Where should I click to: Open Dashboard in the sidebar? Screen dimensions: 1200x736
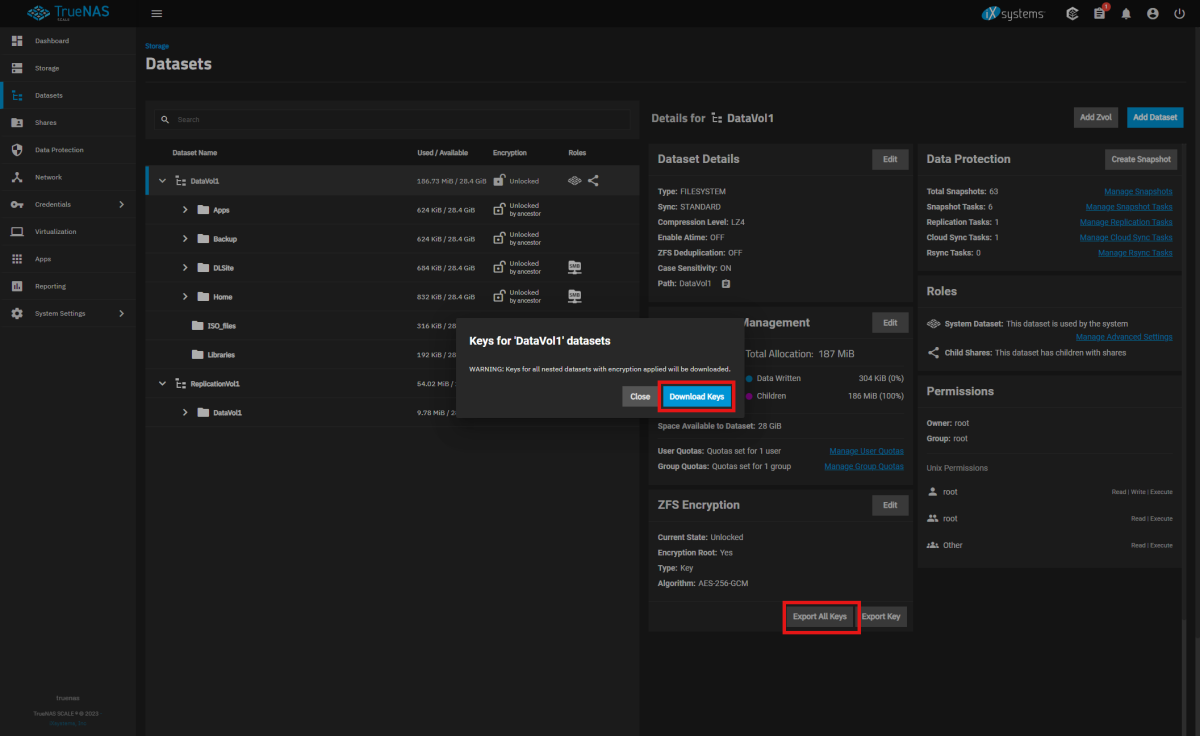click(x=68, y=41)
